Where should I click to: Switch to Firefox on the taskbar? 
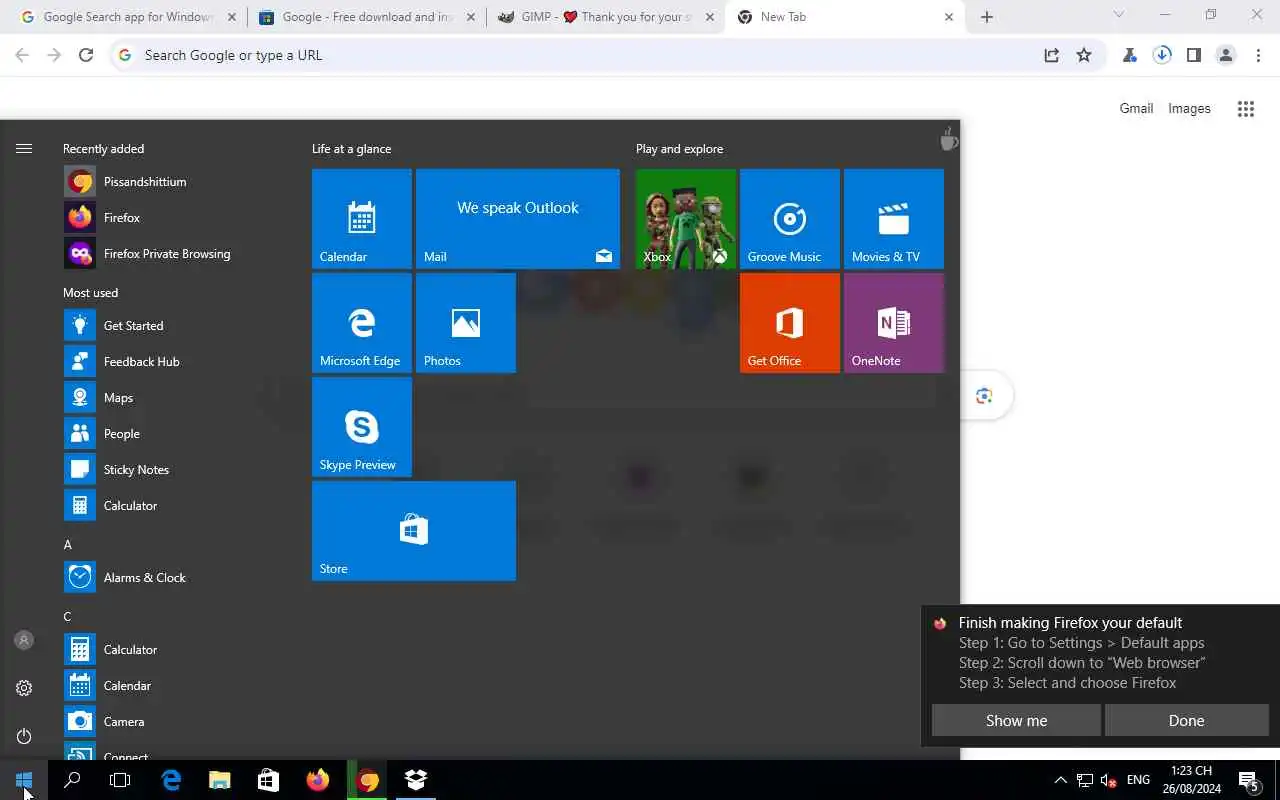tap(318, 780)
